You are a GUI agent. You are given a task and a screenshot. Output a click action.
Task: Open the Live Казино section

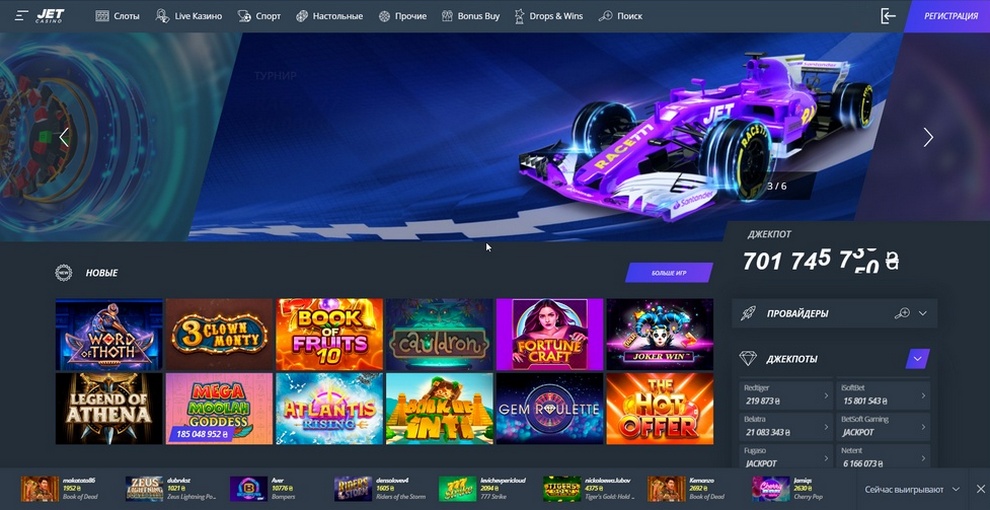[189, 16]
